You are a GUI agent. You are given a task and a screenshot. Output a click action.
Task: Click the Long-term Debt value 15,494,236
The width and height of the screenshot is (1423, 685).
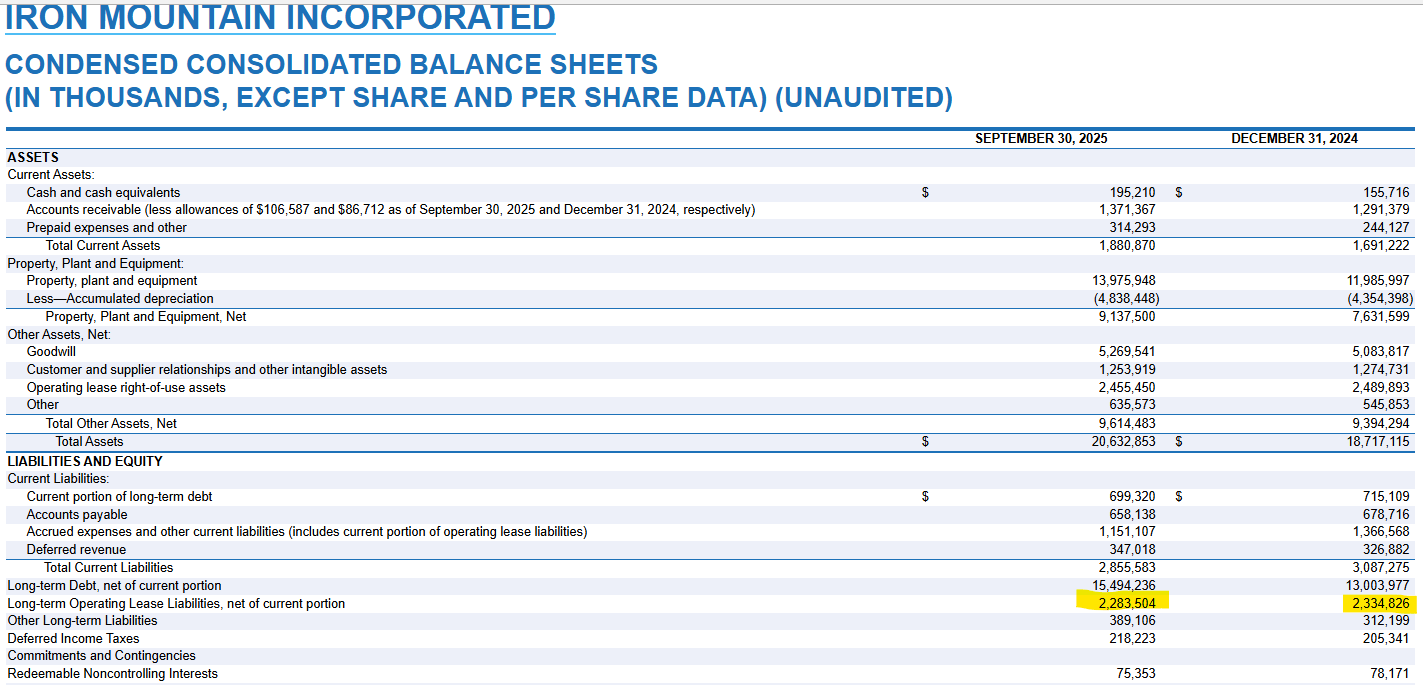click(1123, 586)
